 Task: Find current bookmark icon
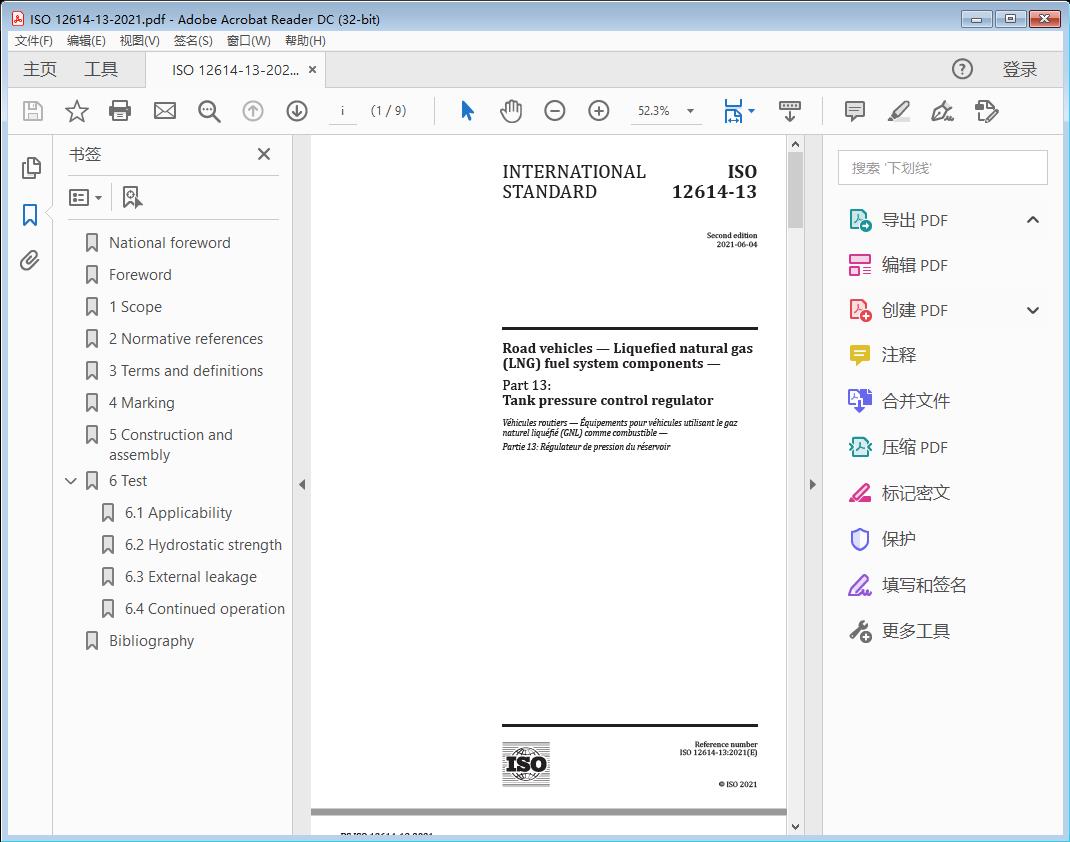pos(132,197)
